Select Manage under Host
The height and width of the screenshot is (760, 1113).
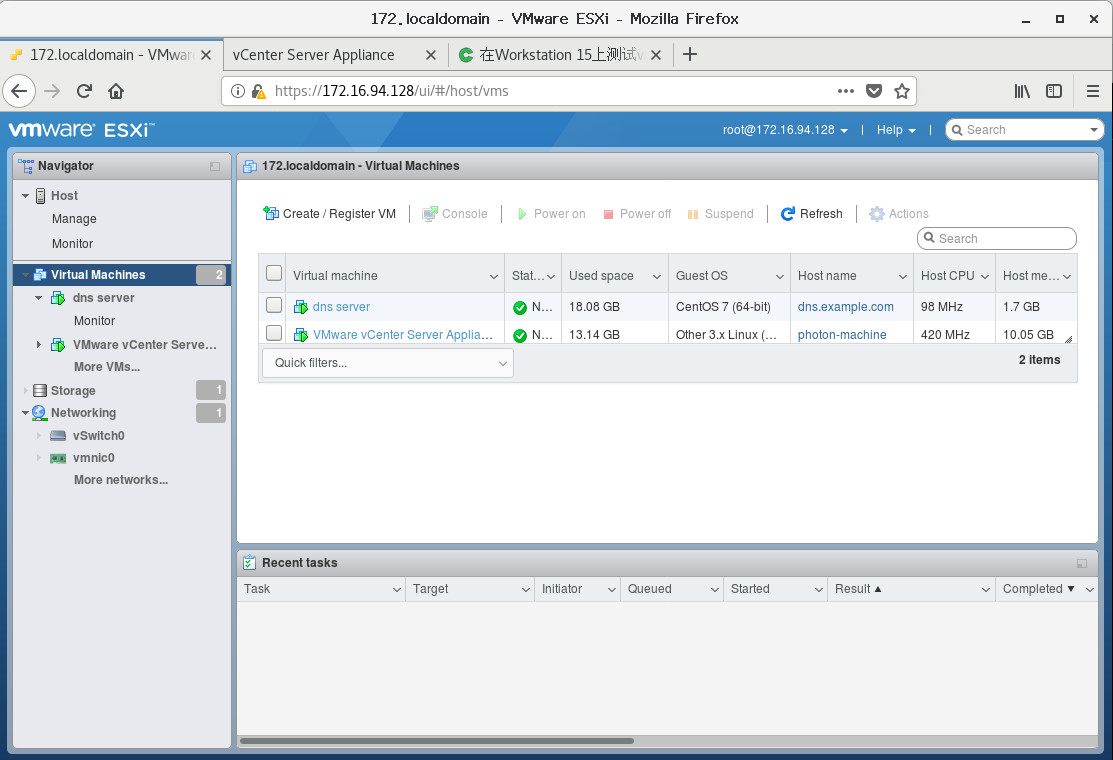click(74, 219)
